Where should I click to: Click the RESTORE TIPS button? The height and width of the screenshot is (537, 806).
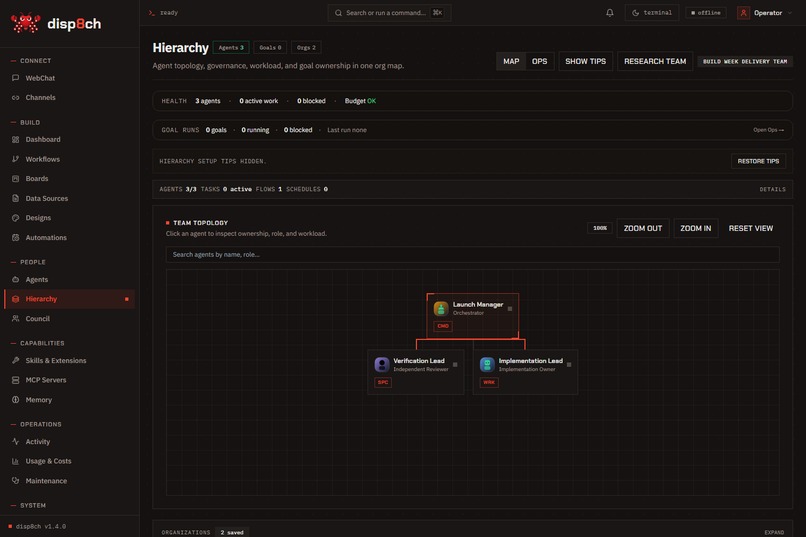(x=758, y=161)
